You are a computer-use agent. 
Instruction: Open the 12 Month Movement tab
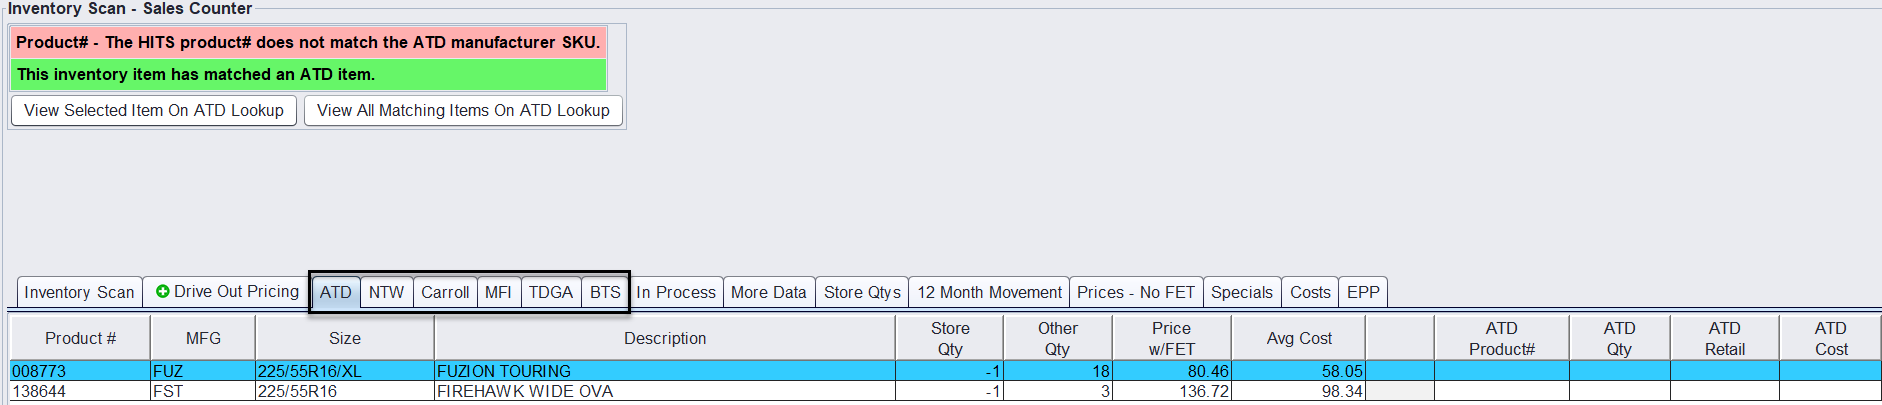pyautogui.click(x=989, y=292)
